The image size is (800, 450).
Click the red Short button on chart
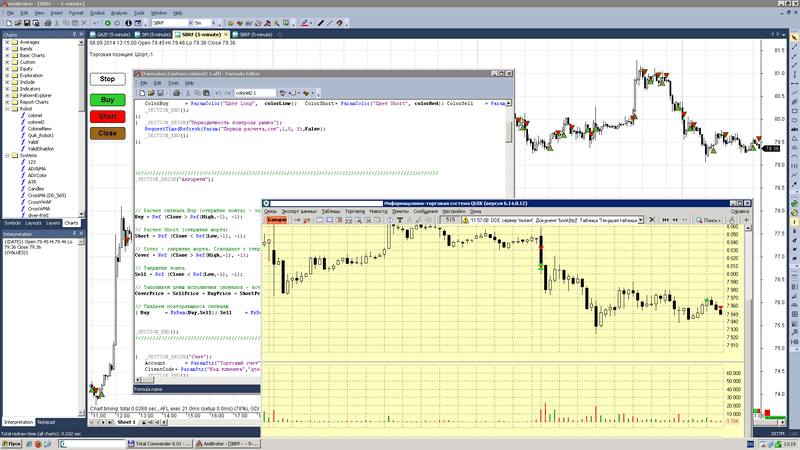(x=108, y=116)
